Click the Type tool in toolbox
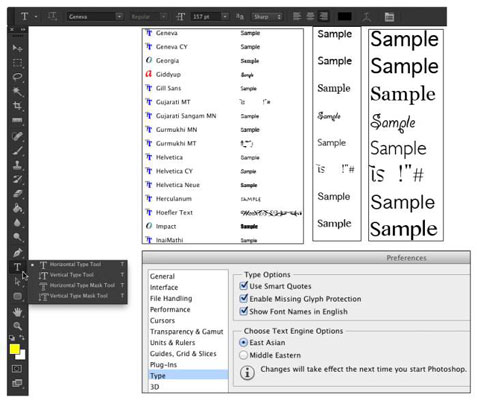Image resolution: width=477 pixels, height=400 pixels. click(17, 267)
